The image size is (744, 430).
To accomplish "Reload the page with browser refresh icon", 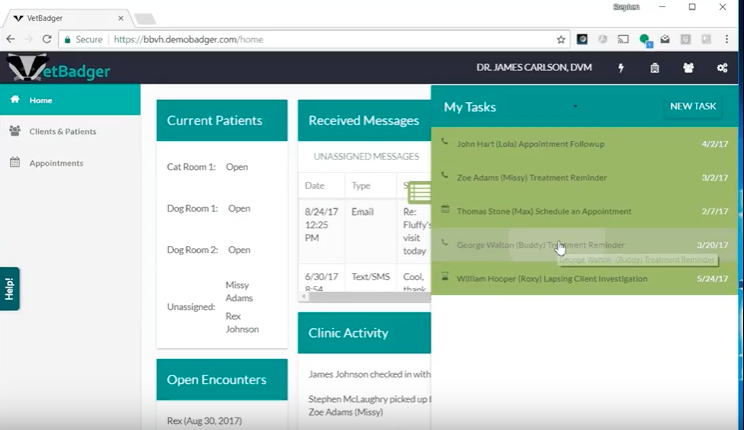I will tap(46, 39).
